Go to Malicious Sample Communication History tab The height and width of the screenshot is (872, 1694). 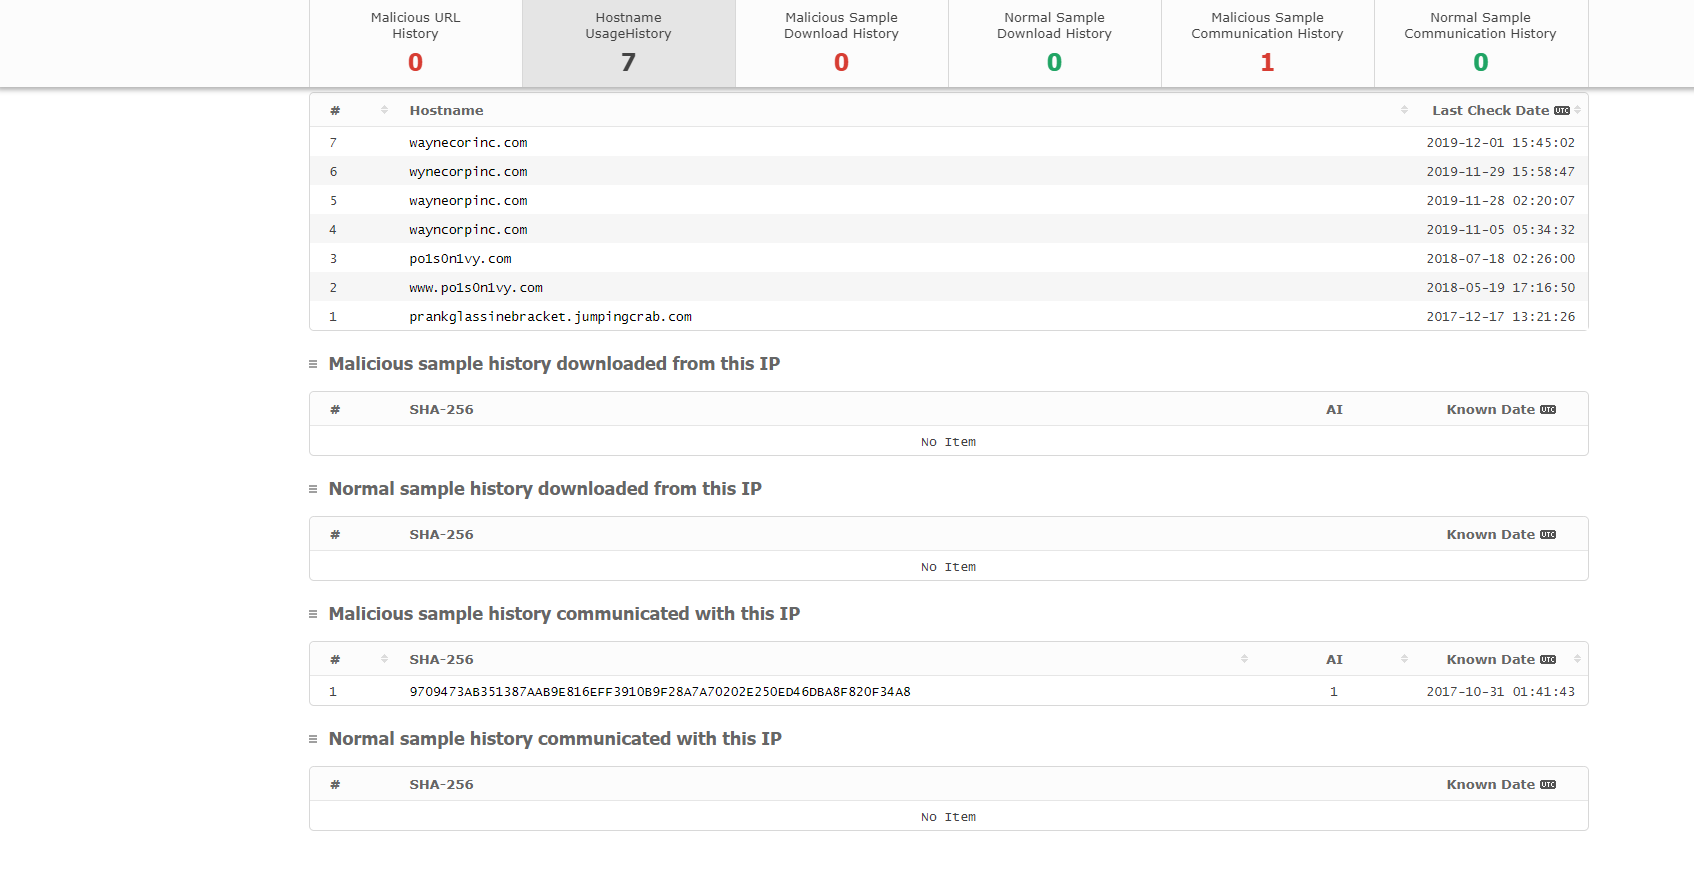[x=1267, y=43]
